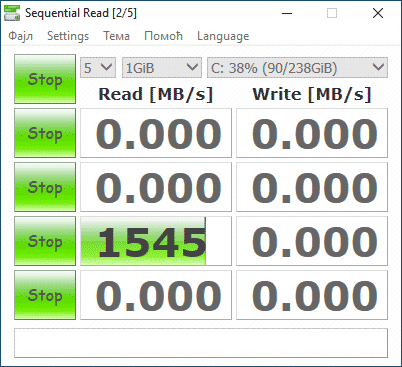This screenshot has height=367, width=402.
Task: Click the Write [MB/s] column header
Action: pos(312,94)
